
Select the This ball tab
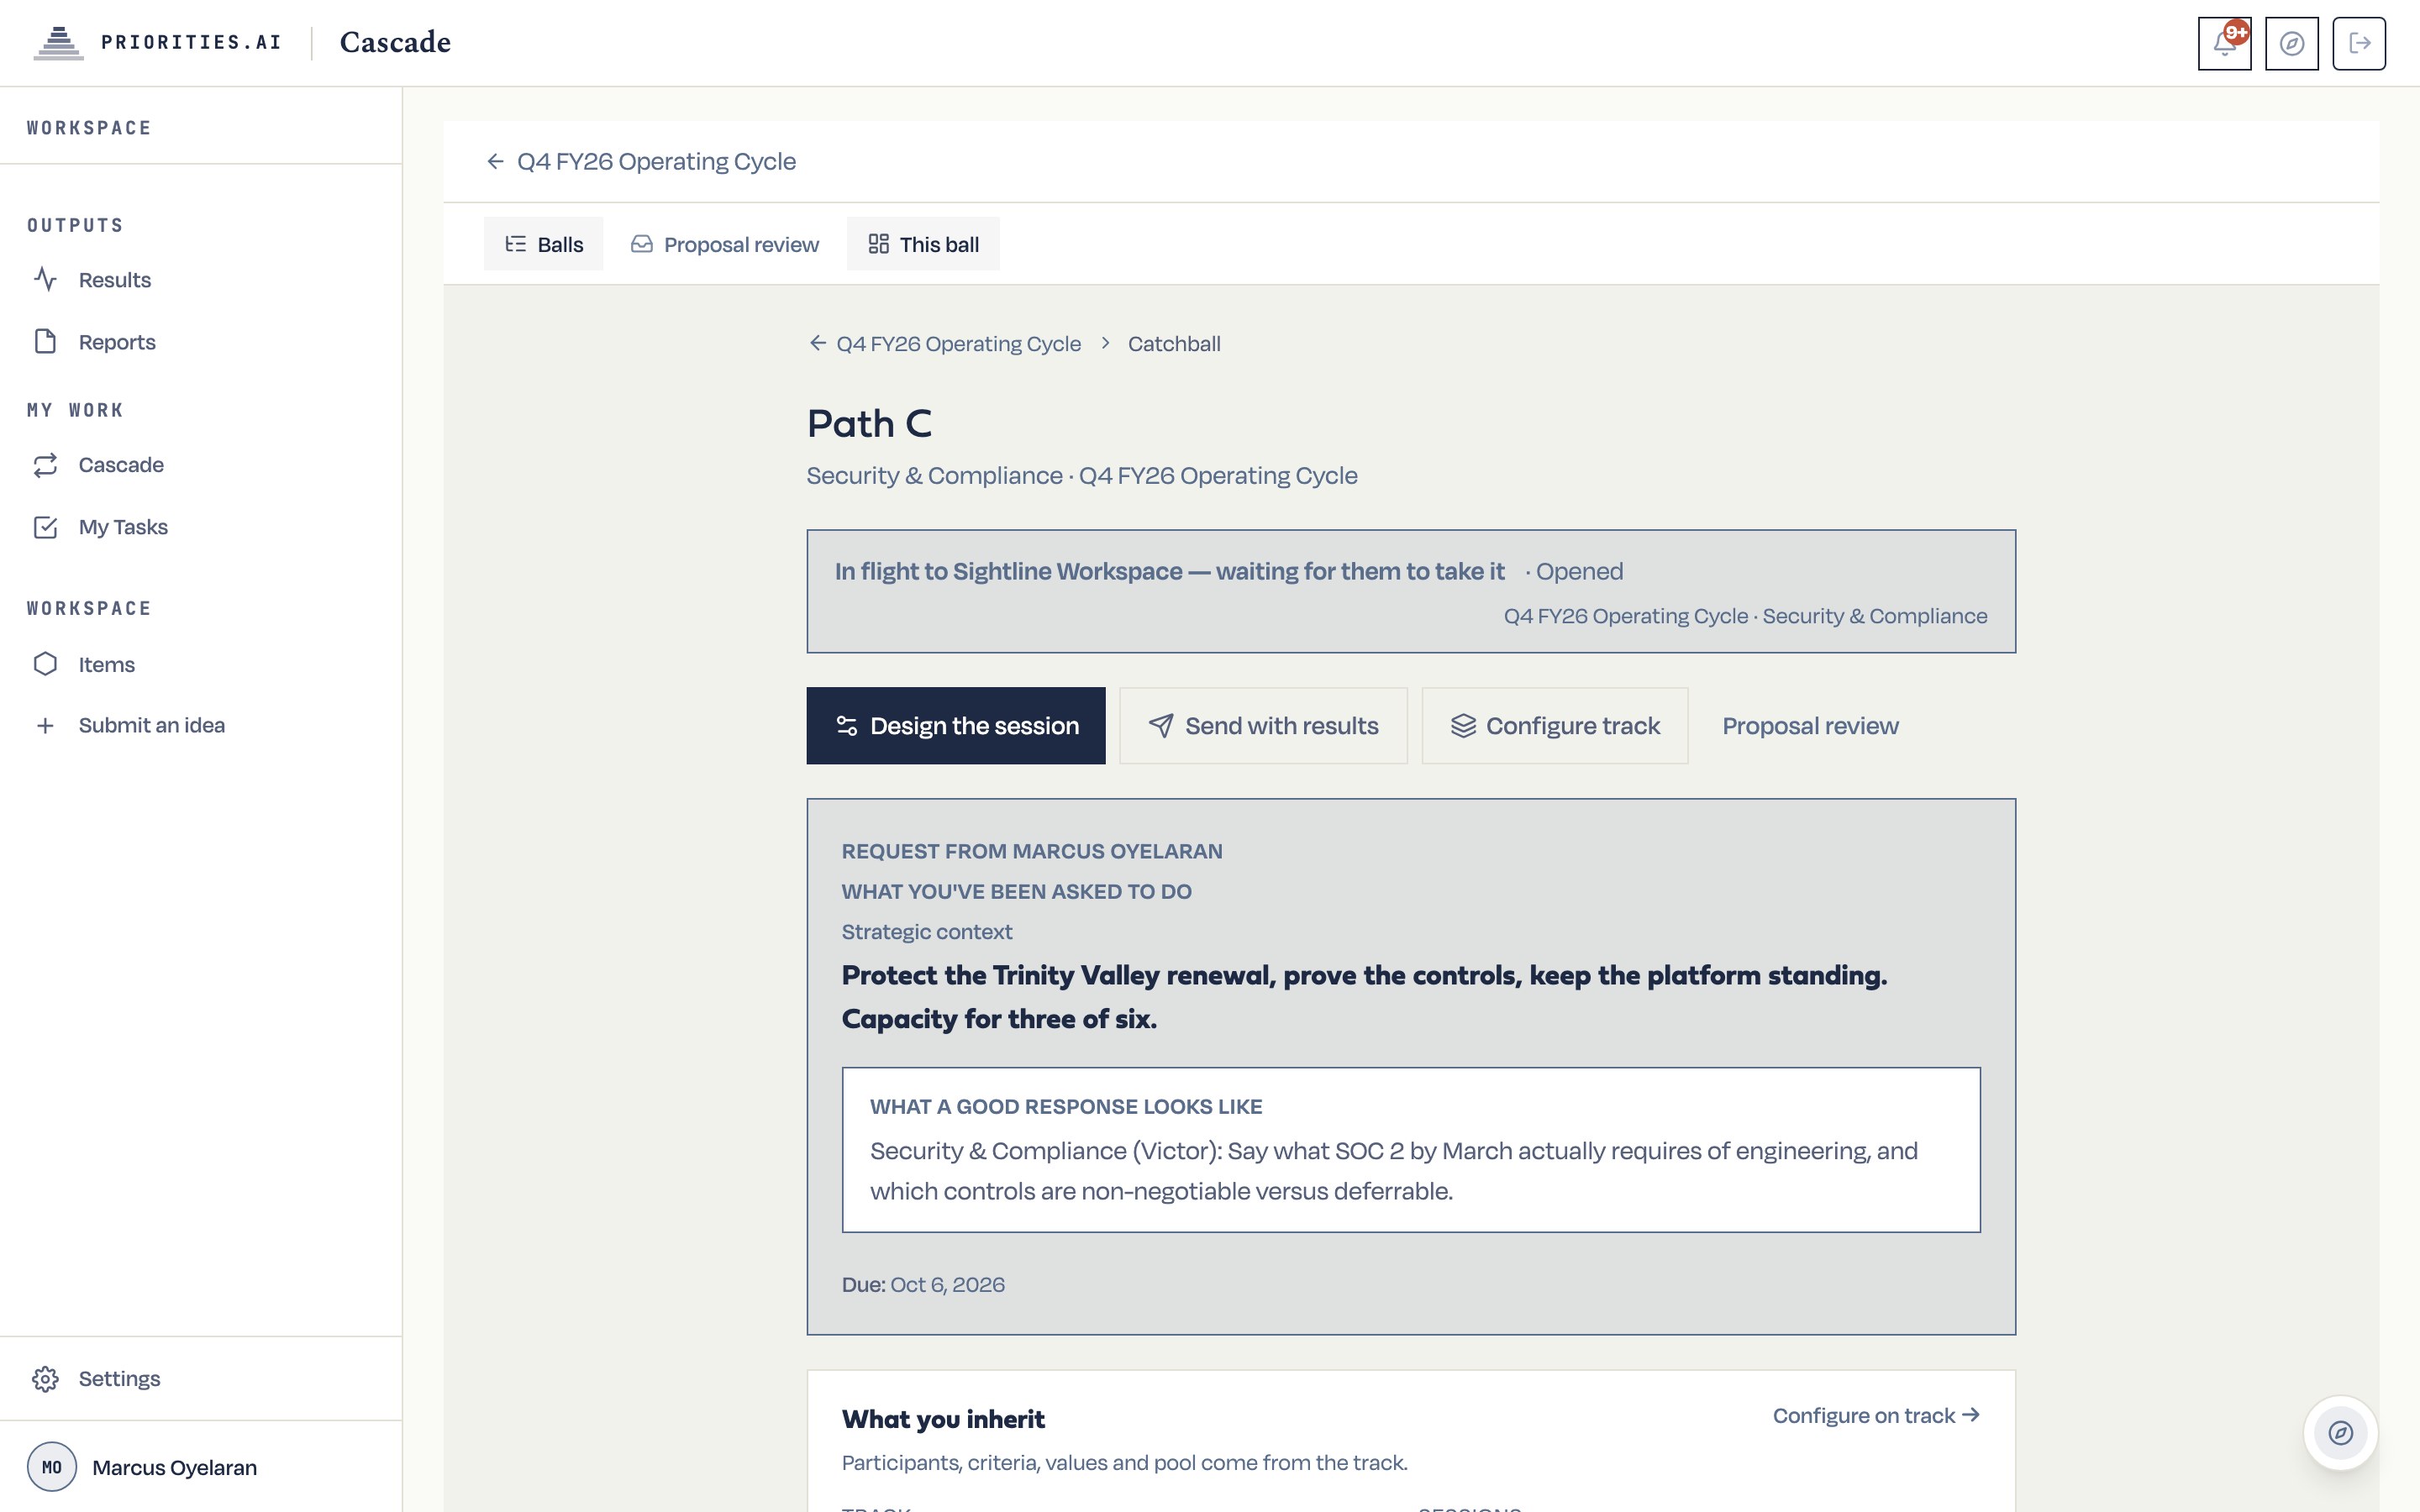tap(923, 244)
